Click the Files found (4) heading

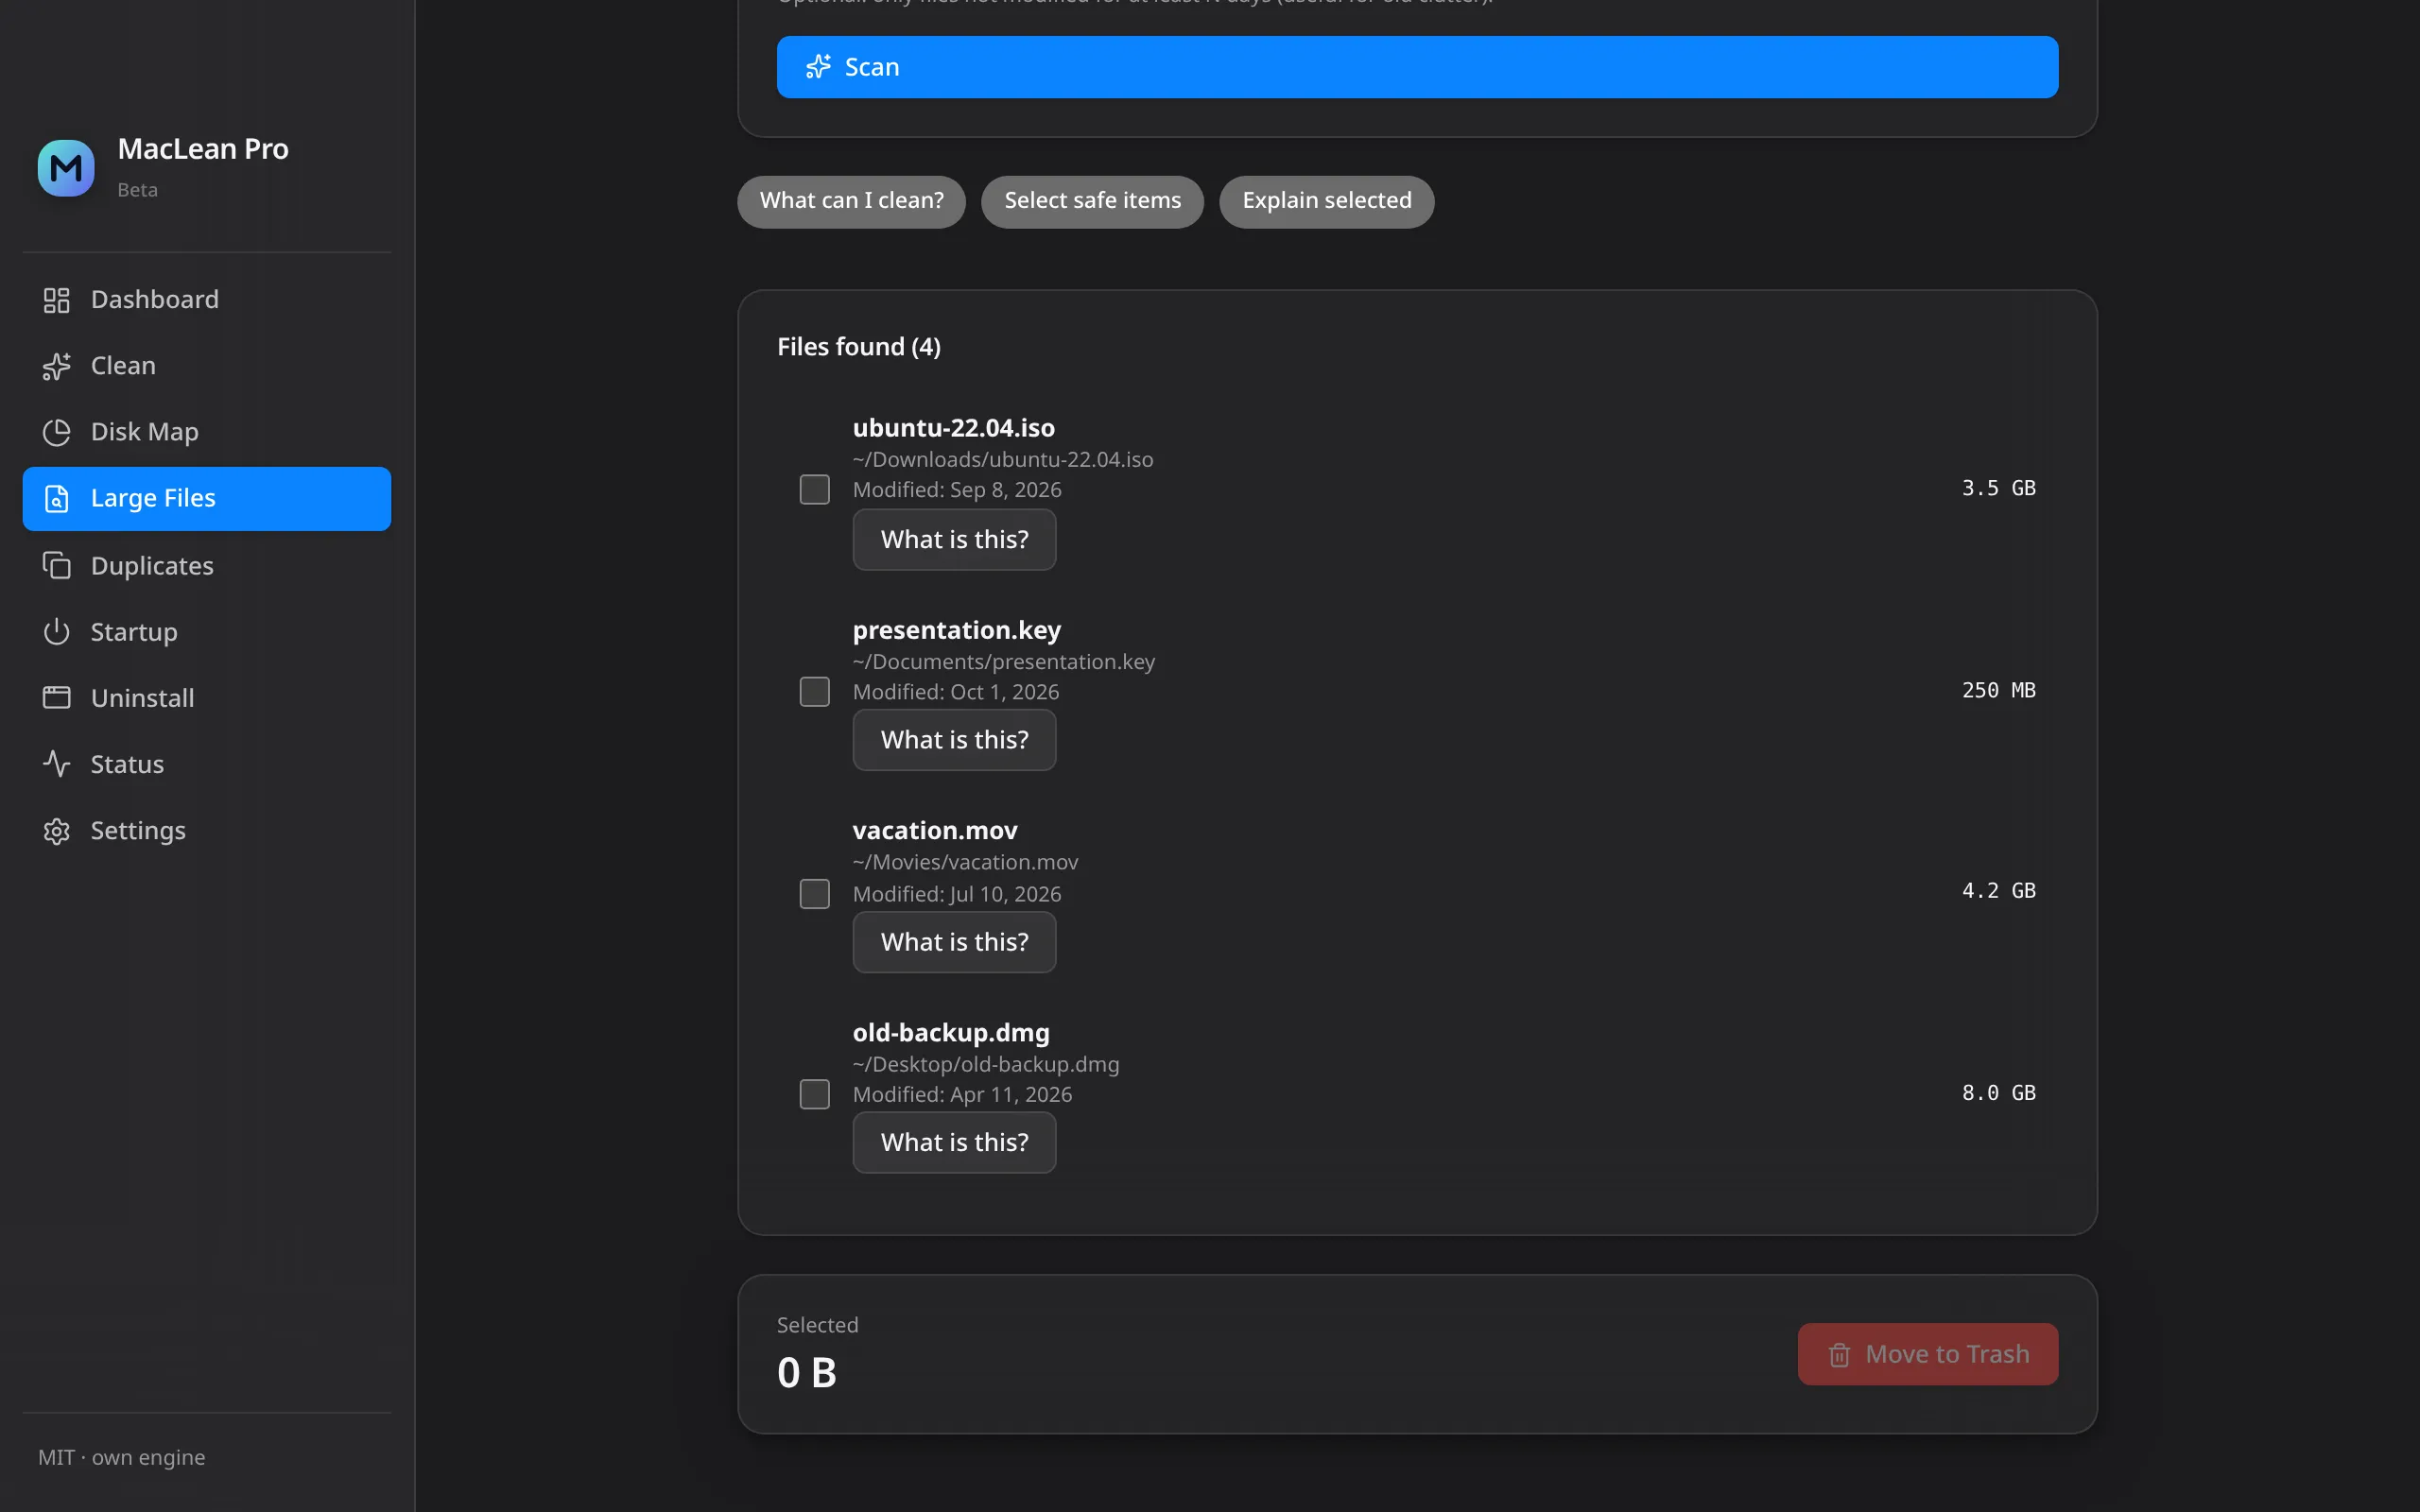(x=859, y=347)
